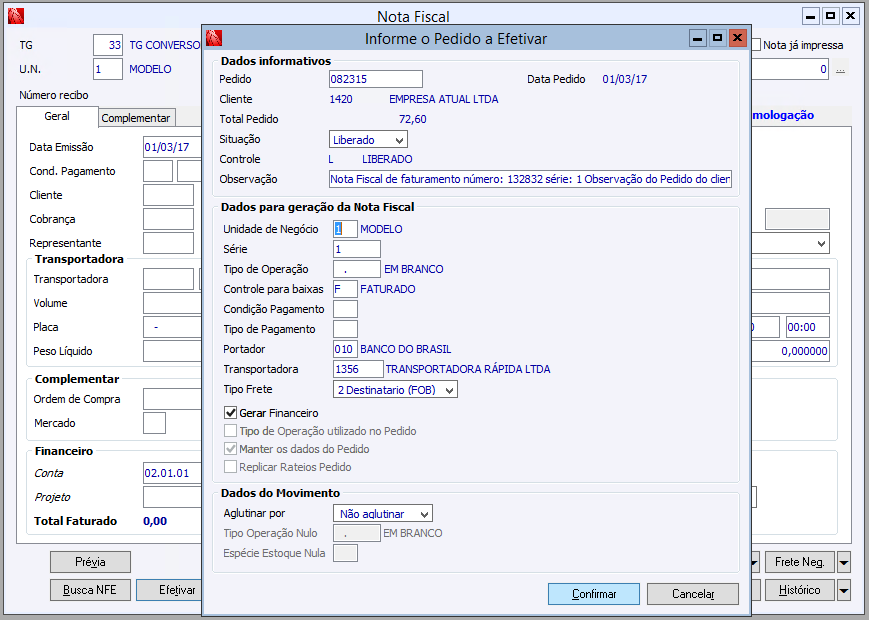The image size is (869, 620).
Task: Check the Nota já impressa checkbox
Action: 755,45
